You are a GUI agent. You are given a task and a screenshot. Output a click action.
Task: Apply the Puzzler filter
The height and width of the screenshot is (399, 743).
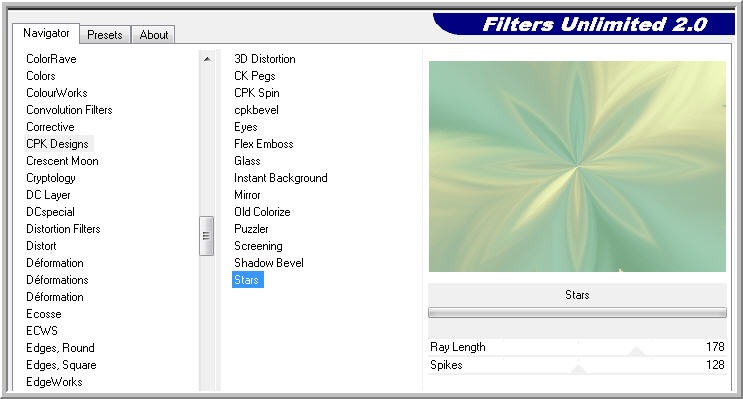click(251, 229)
